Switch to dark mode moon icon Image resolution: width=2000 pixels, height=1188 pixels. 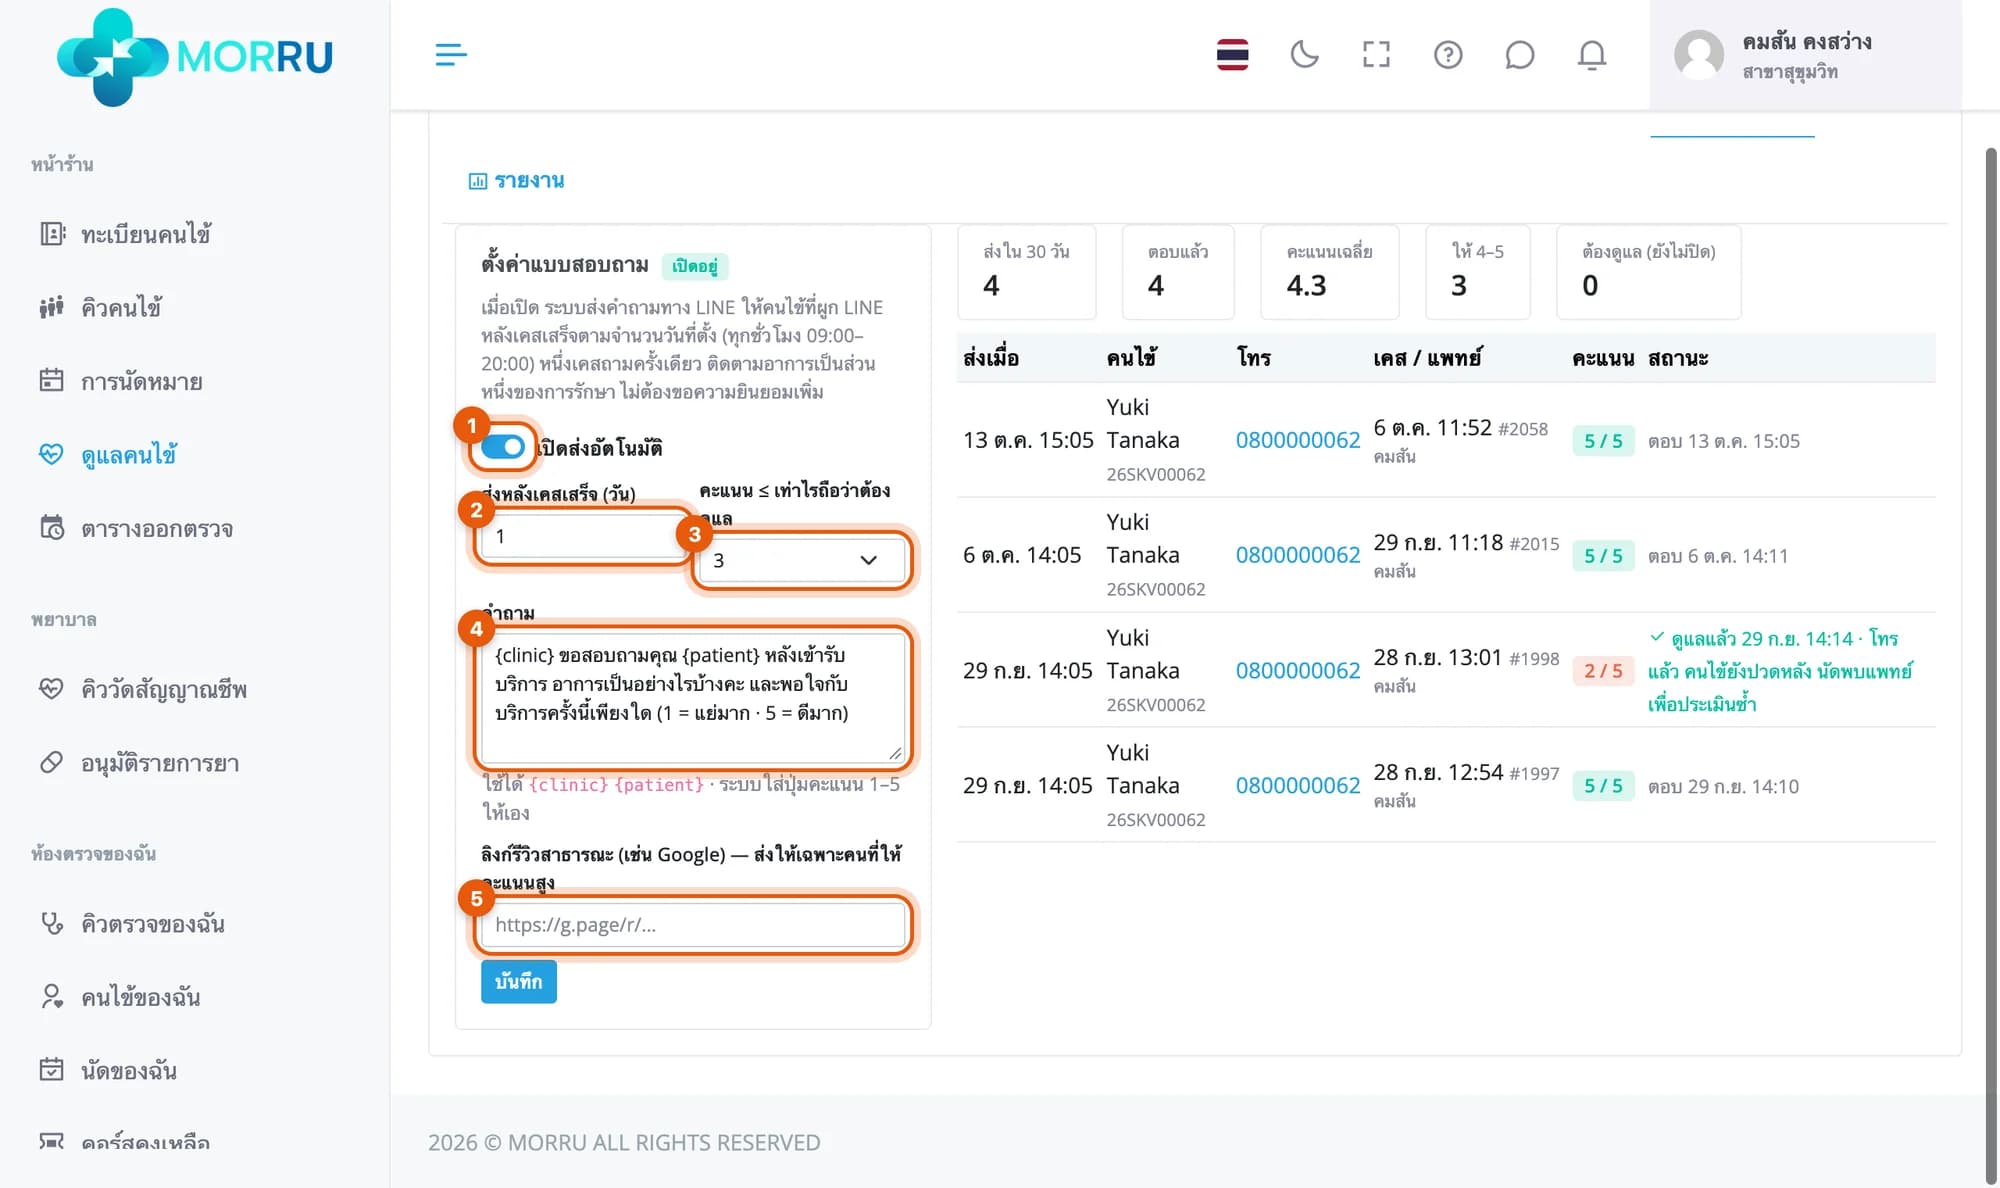point(1304,54)
